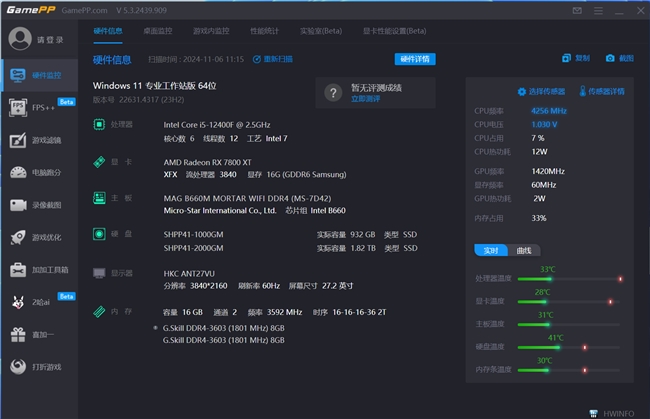Open the 硬件监控 sidebar item
This screenshot has height=419, width=650.
[39, 75]
